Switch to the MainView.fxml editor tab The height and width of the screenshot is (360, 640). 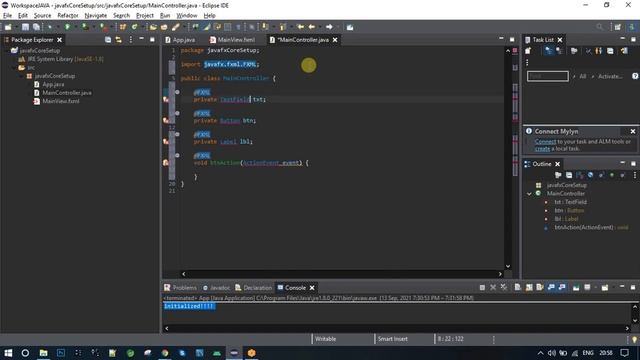pyautogui.click(x=232, y=40)
